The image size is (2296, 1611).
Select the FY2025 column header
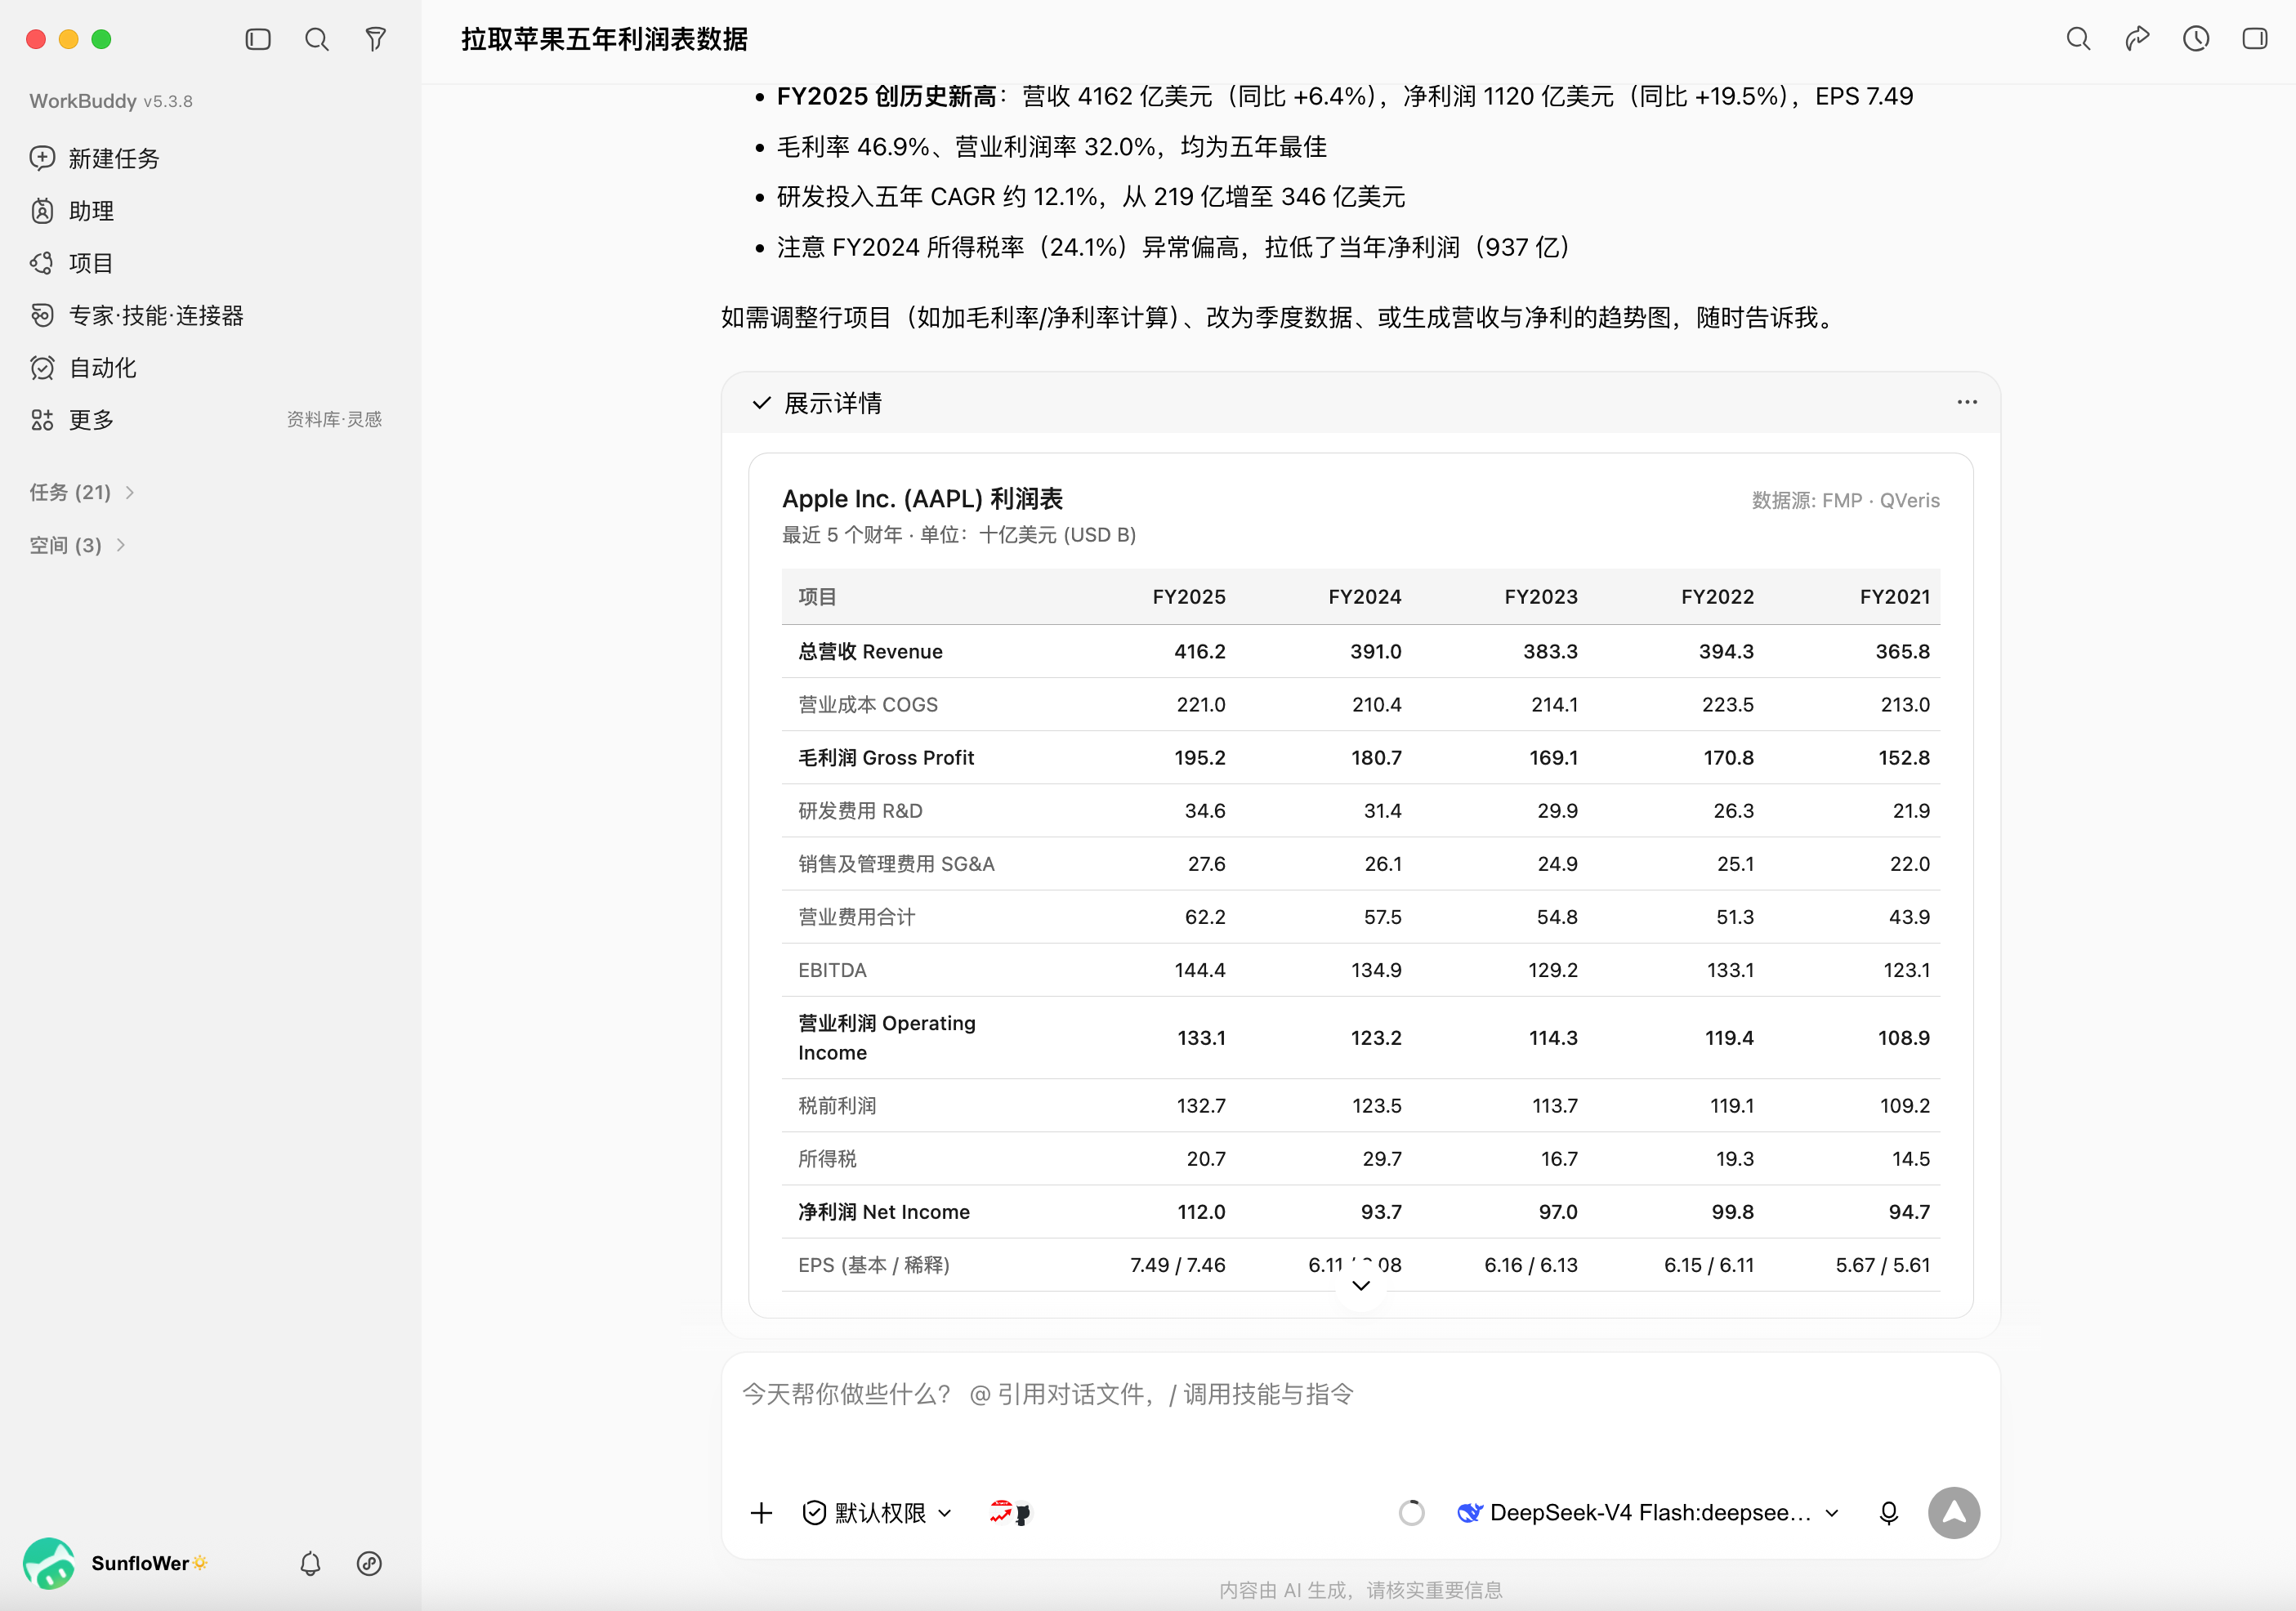pos(1189,597)
